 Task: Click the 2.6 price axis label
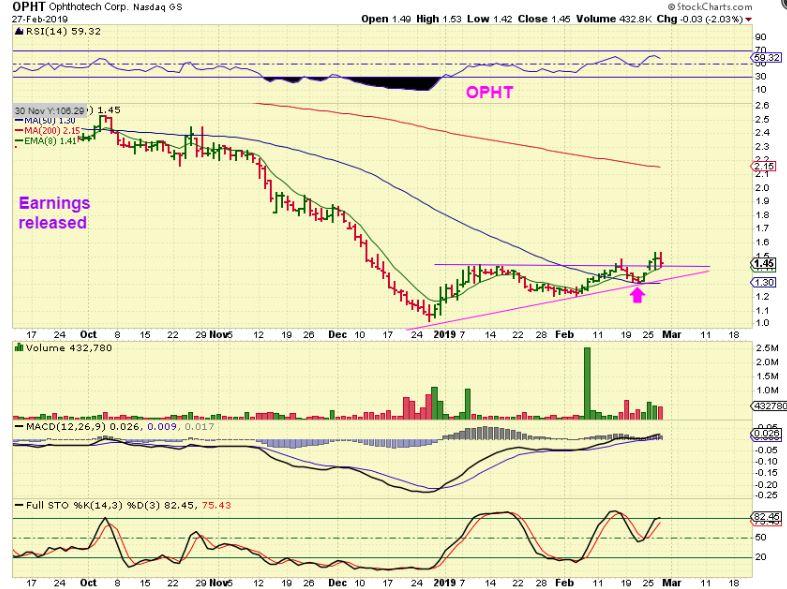click(x=762, y=105)
